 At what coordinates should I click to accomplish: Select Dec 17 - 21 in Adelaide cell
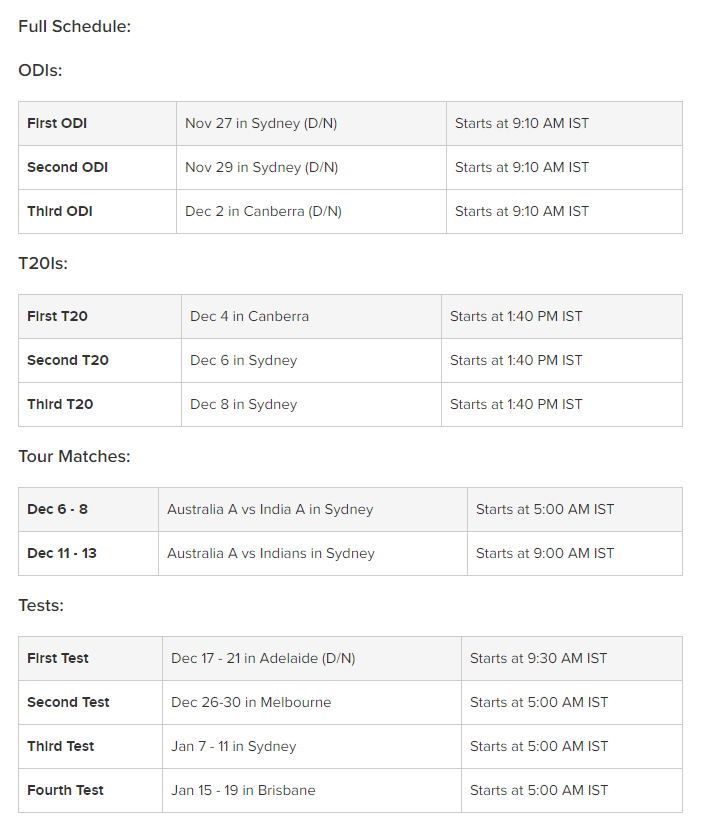[263, 659]
